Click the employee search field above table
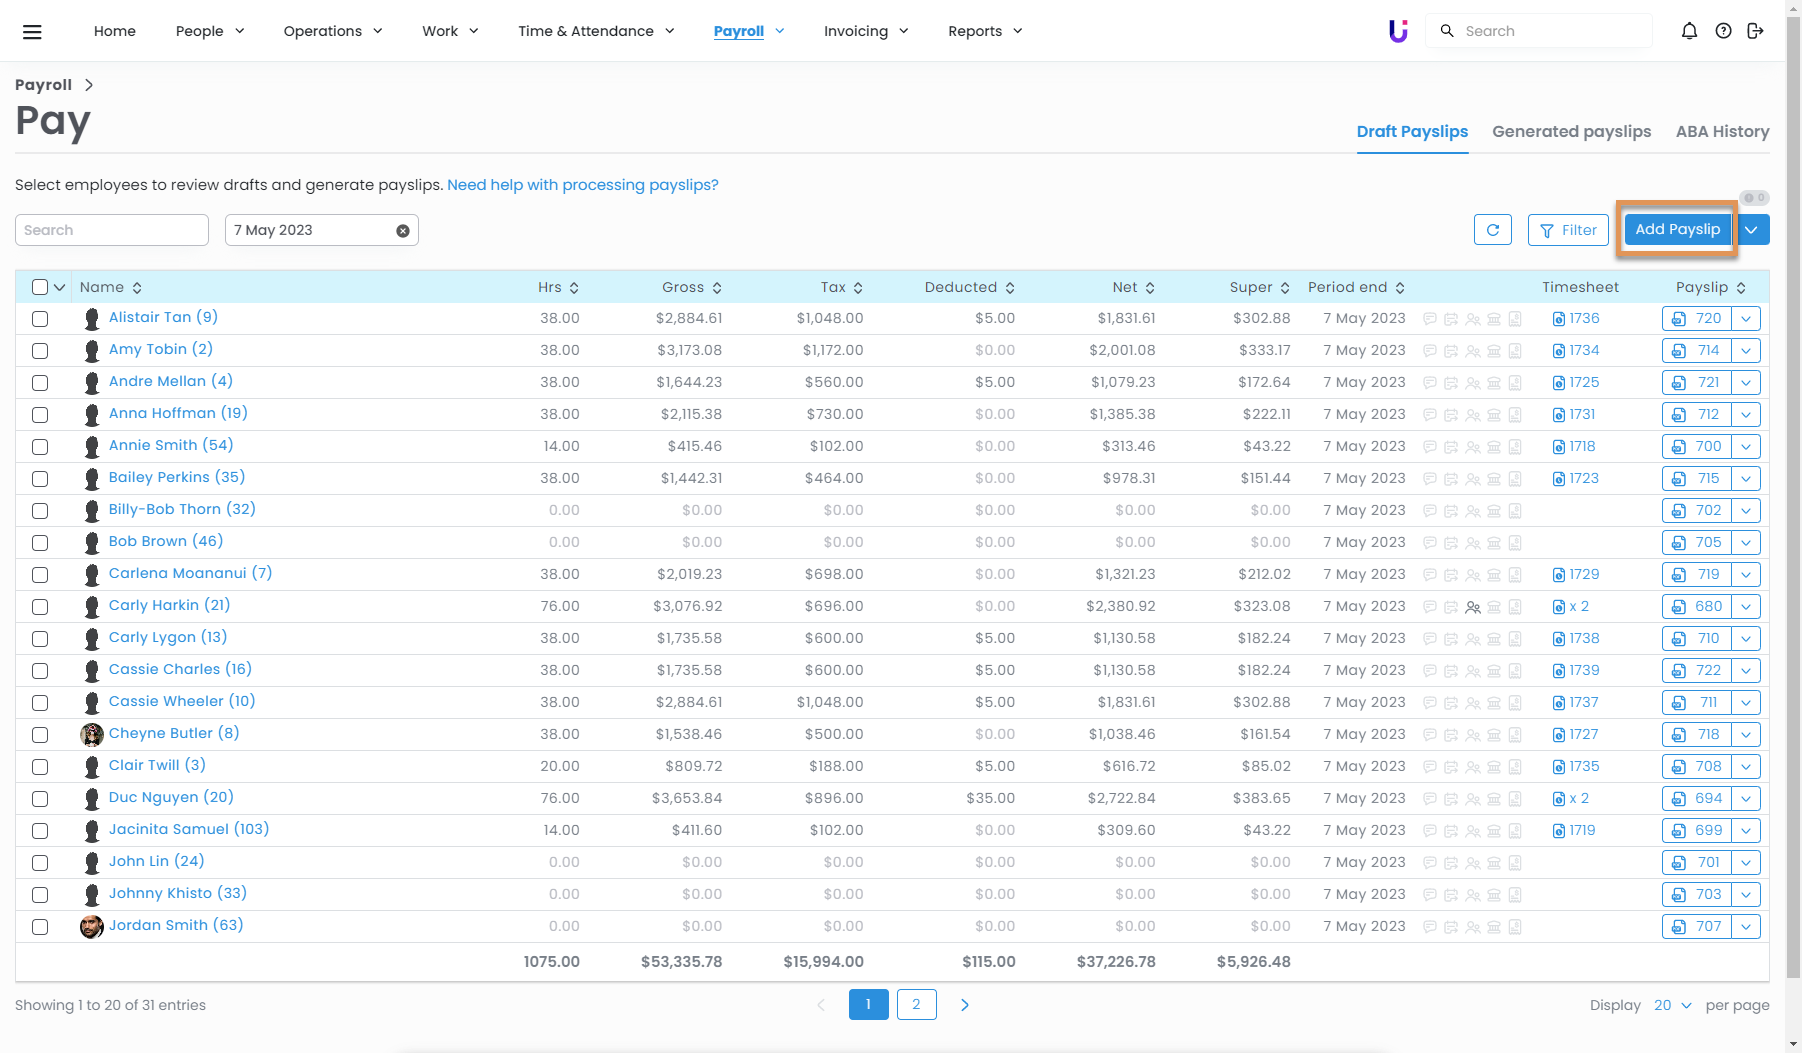 pos(112,230)
